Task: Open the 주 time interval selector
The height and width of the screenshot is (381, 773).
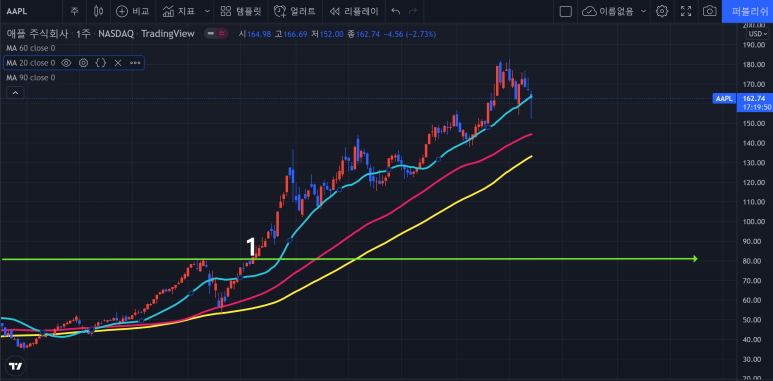Action: [74, 11]
